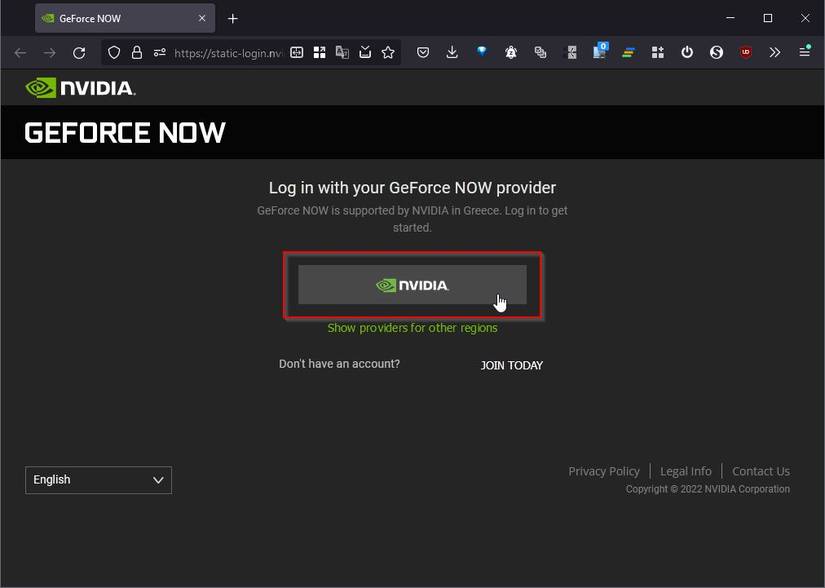The image size is (825, 588).
Task: Click the GEFORCE NOW banner title
Action: click(125, 133)
